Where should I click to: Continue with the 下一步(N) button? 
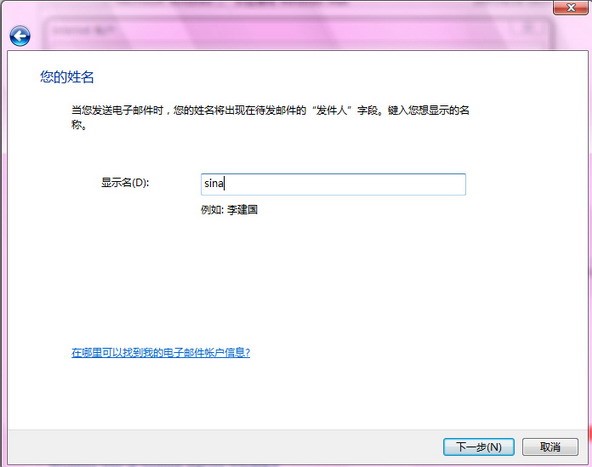478,447
